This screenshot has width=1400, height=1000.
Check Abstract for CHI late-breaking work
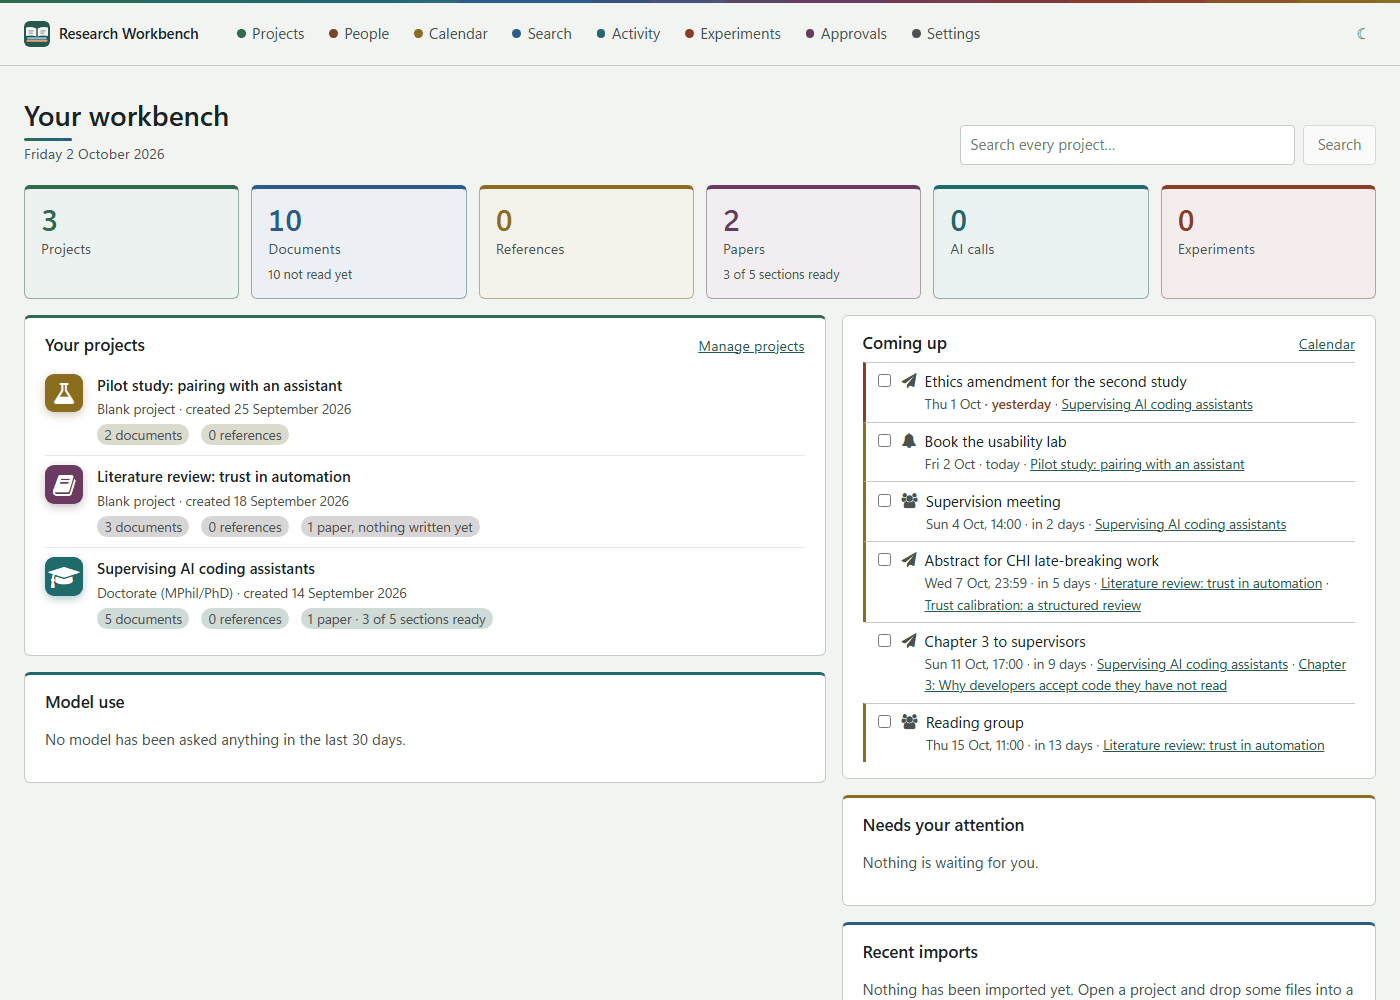point(885,560)
